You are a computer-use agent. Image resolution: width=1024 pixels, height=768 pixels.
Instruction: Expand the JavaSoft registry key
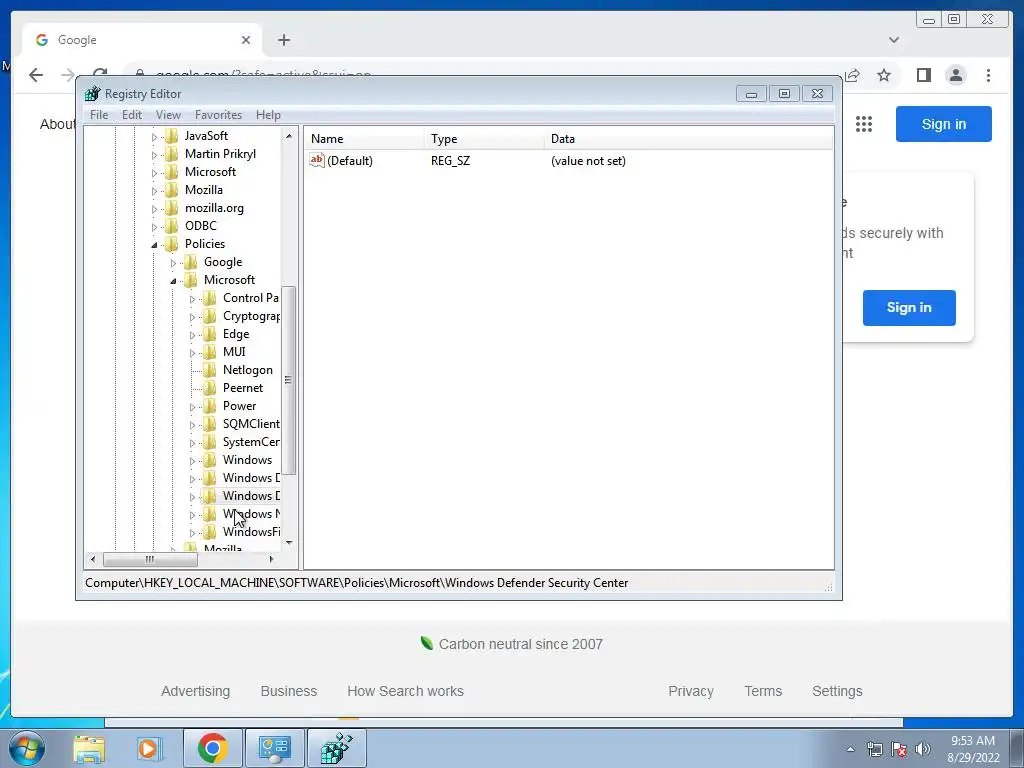click(x=154, y=137)
